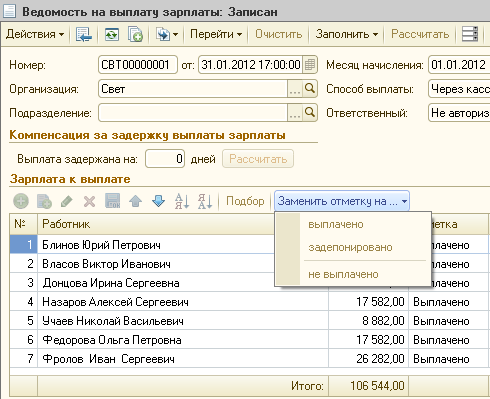Choose задепонировано in the popup menu

point(350,247)
